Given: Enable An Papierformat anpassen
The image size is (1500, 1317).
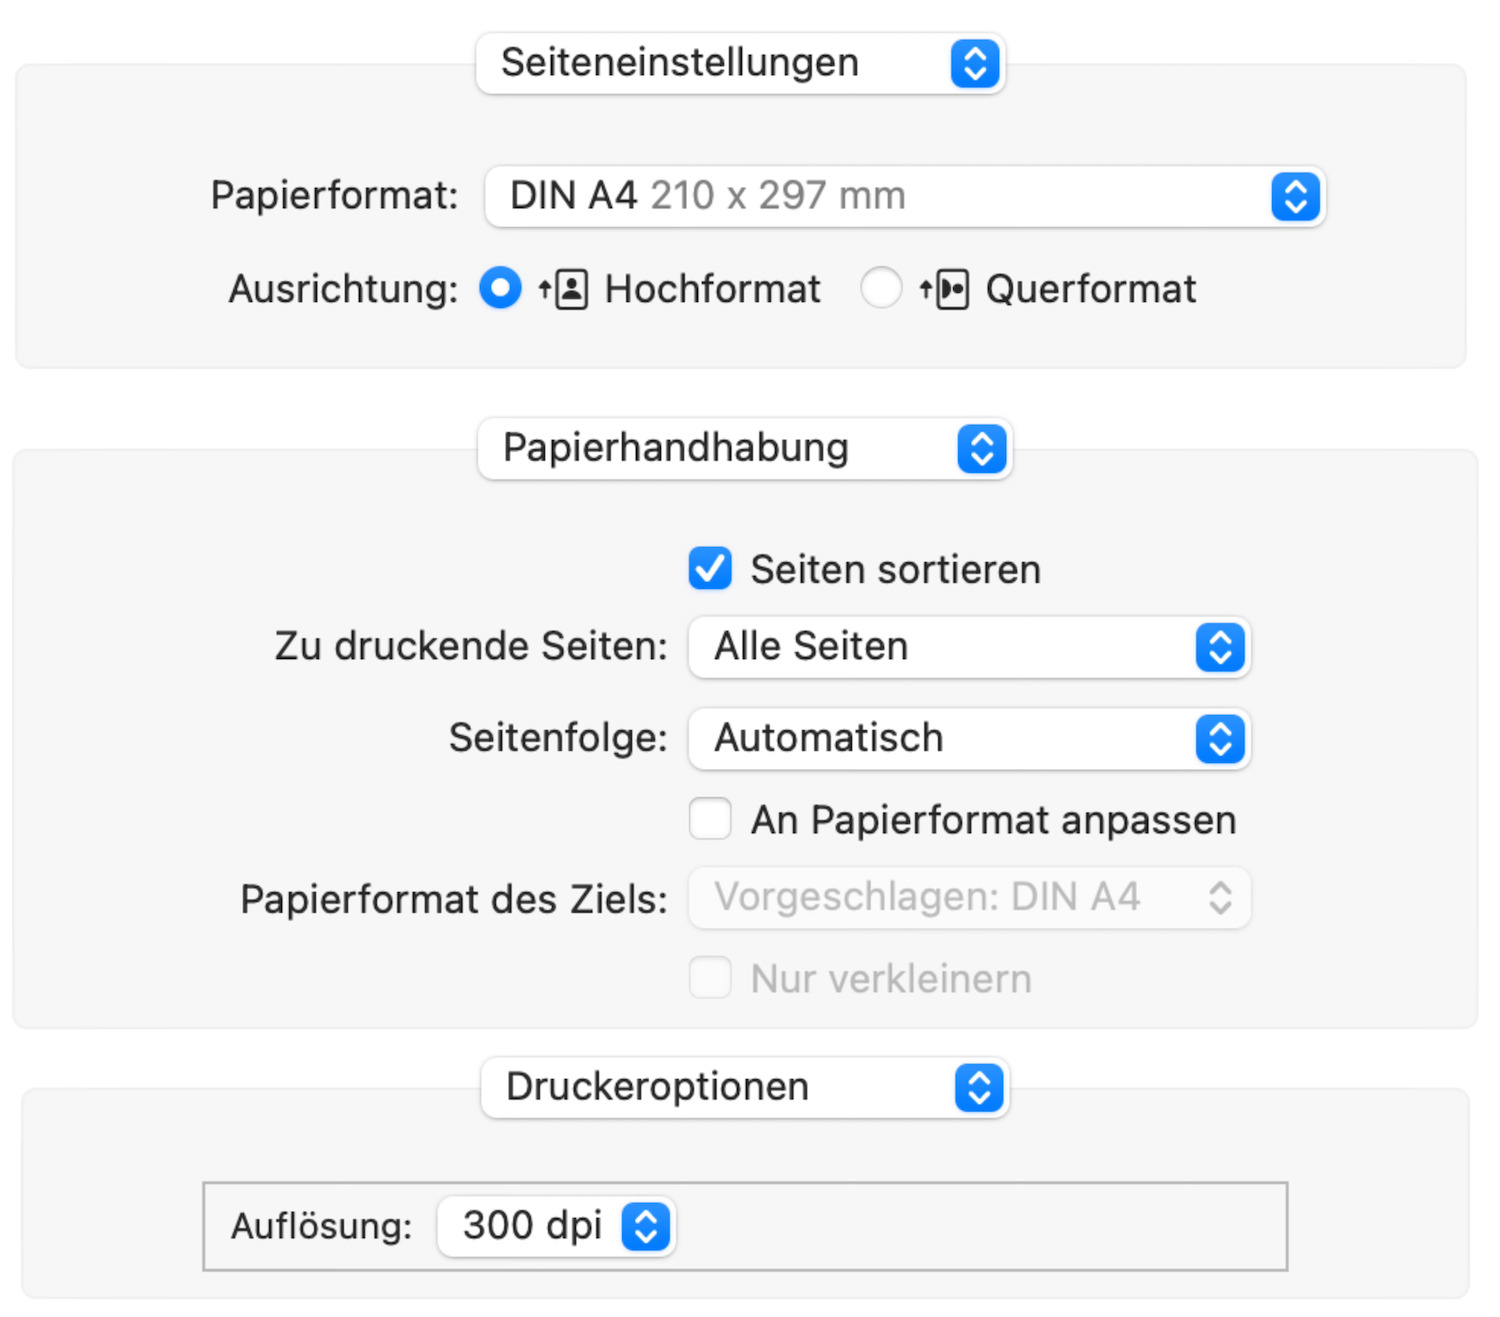Looking at the screenshot, I should point(709,819).
